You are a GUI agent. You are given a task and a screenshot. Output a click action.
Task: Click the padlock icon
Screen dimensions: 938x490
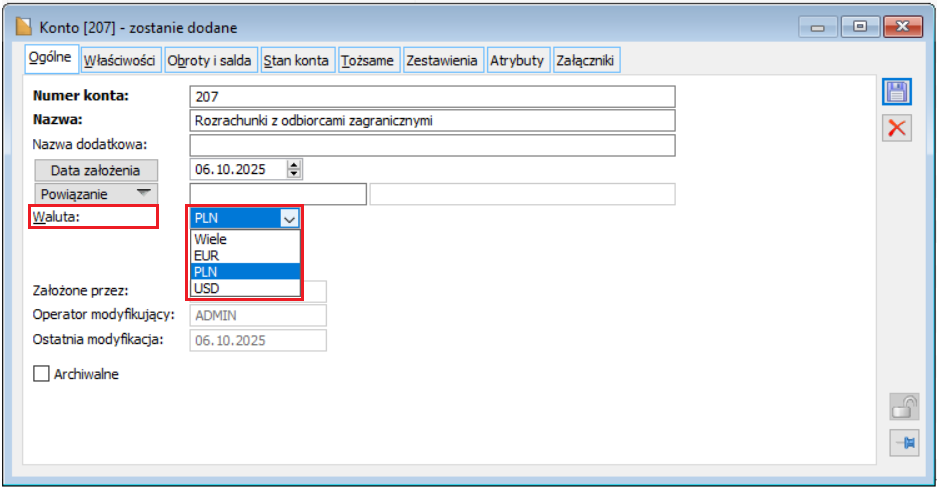(x=904, y=407)
